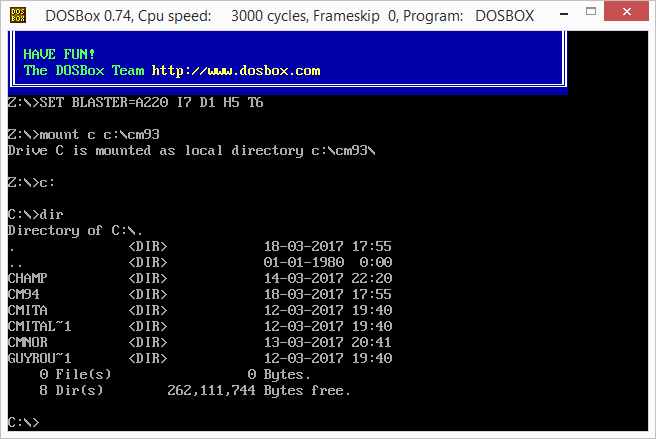
Task: Click the '3000 cycles' text in title bar
Action: [x=269, y=16]
